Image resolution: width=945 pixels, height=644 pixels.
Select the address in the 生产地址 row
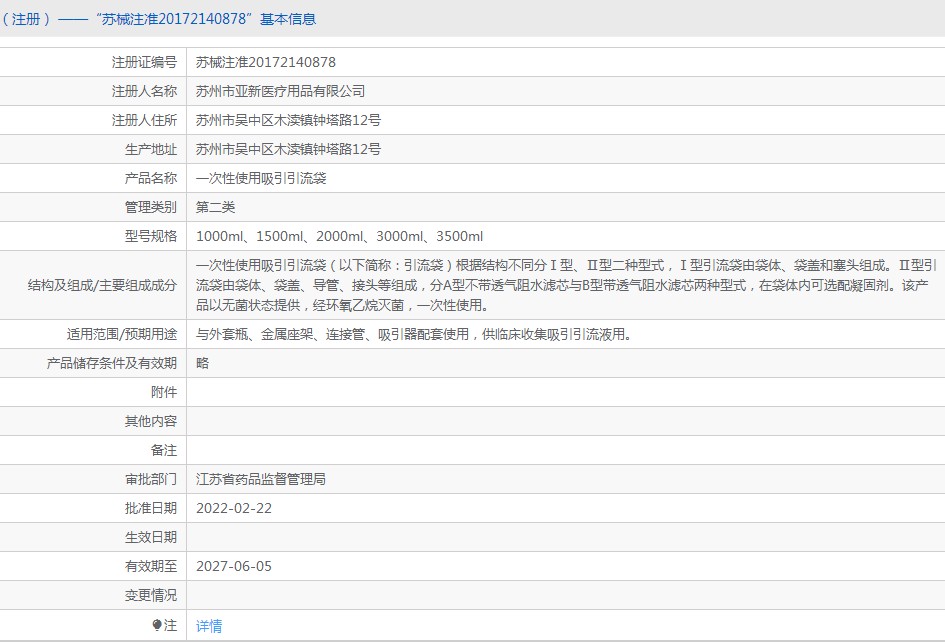pos(288,149)
